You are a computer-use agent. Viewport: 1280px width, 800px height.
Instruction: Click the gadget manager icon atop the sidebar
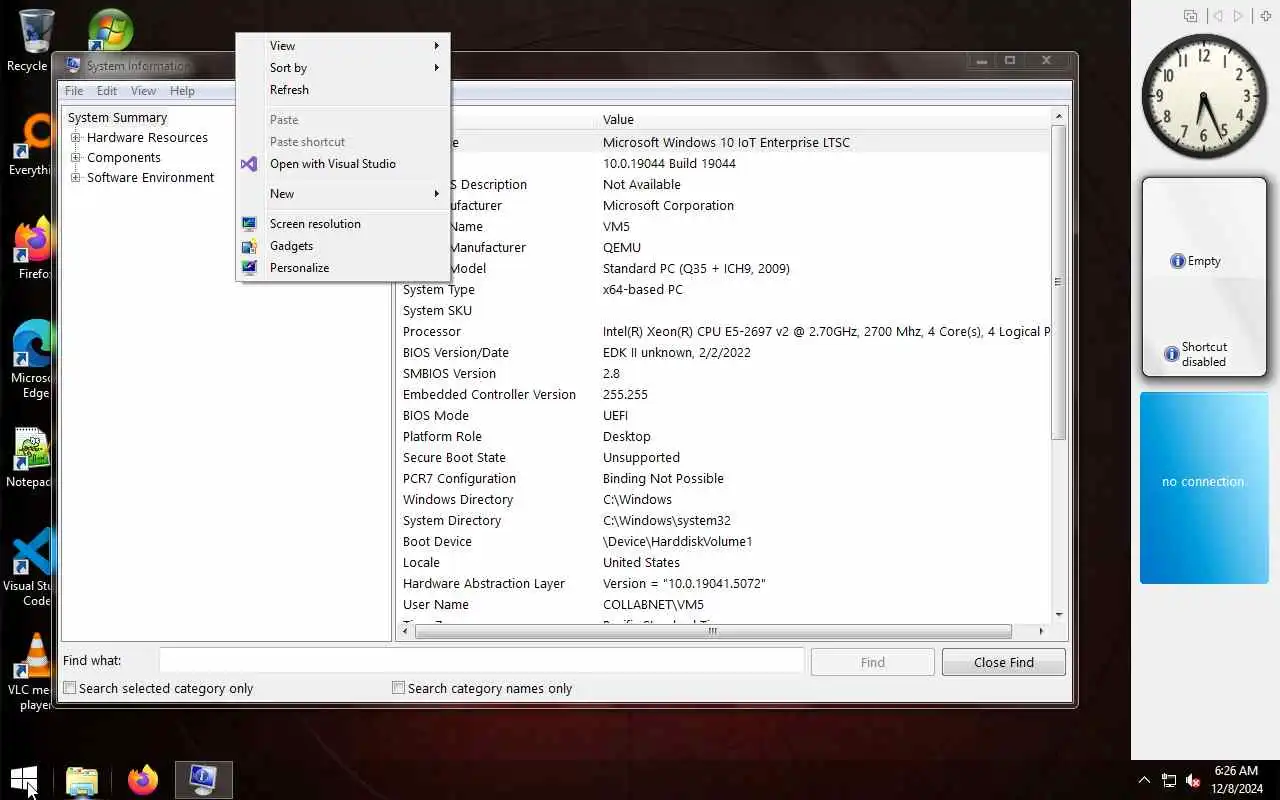[x=1190, y=16]
